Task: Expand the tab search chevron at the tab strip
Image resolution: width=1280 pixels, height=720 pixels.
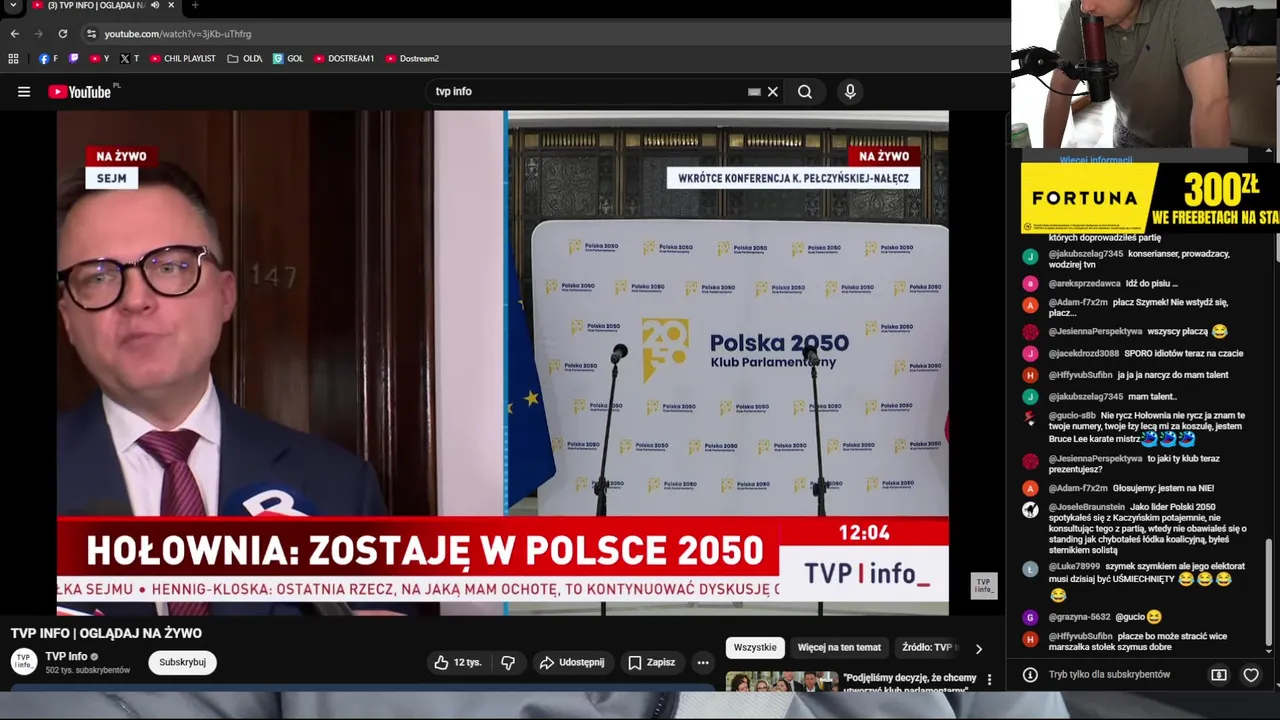Action: point(13,5)
